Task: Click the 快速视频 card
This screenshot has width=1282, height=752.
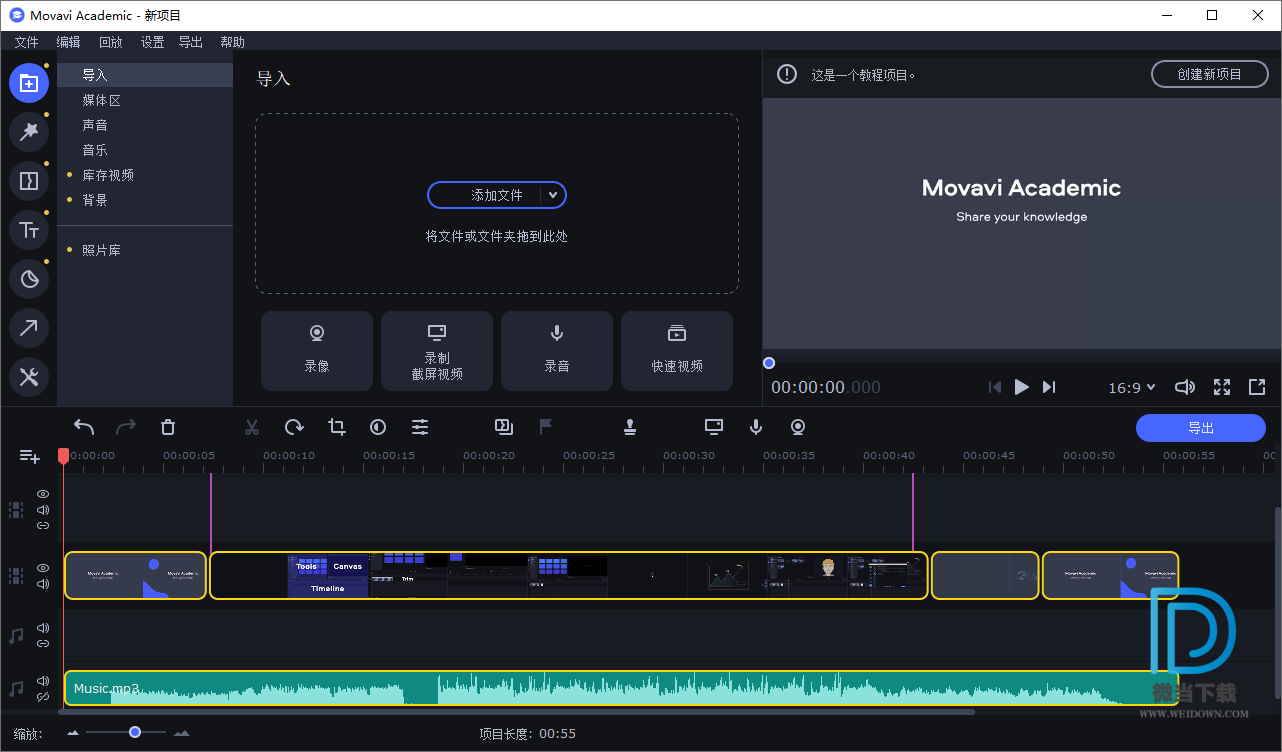Action: [677, 351]
